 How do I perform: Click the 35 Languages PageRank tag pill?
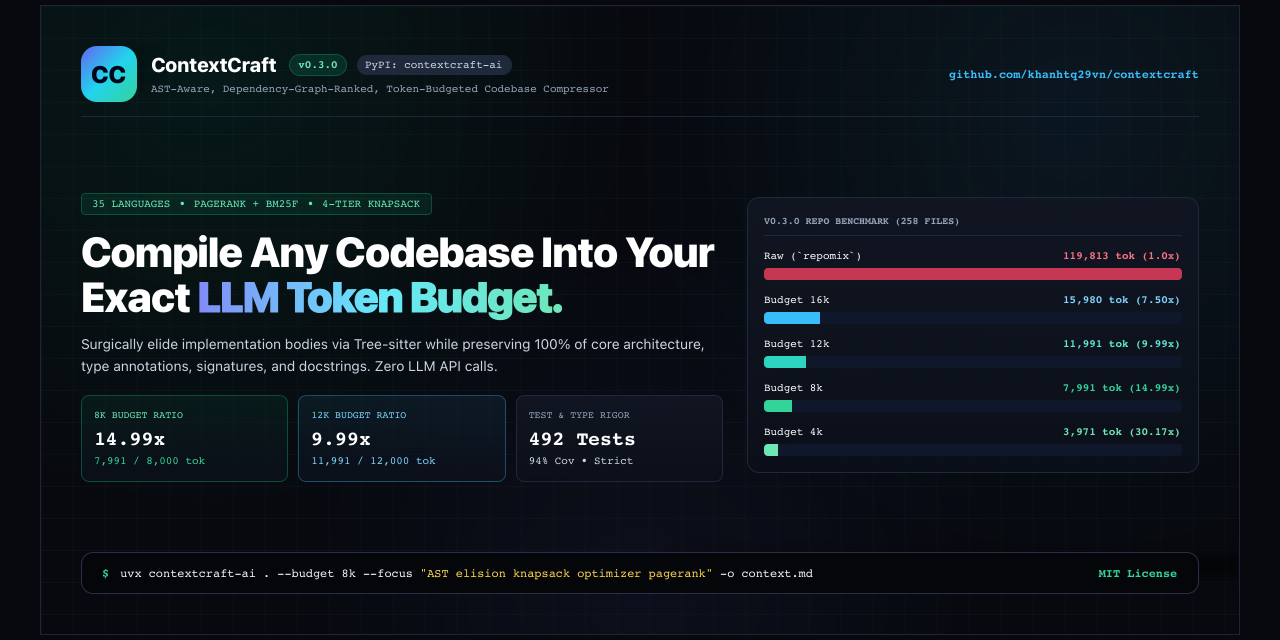point(256,204)
